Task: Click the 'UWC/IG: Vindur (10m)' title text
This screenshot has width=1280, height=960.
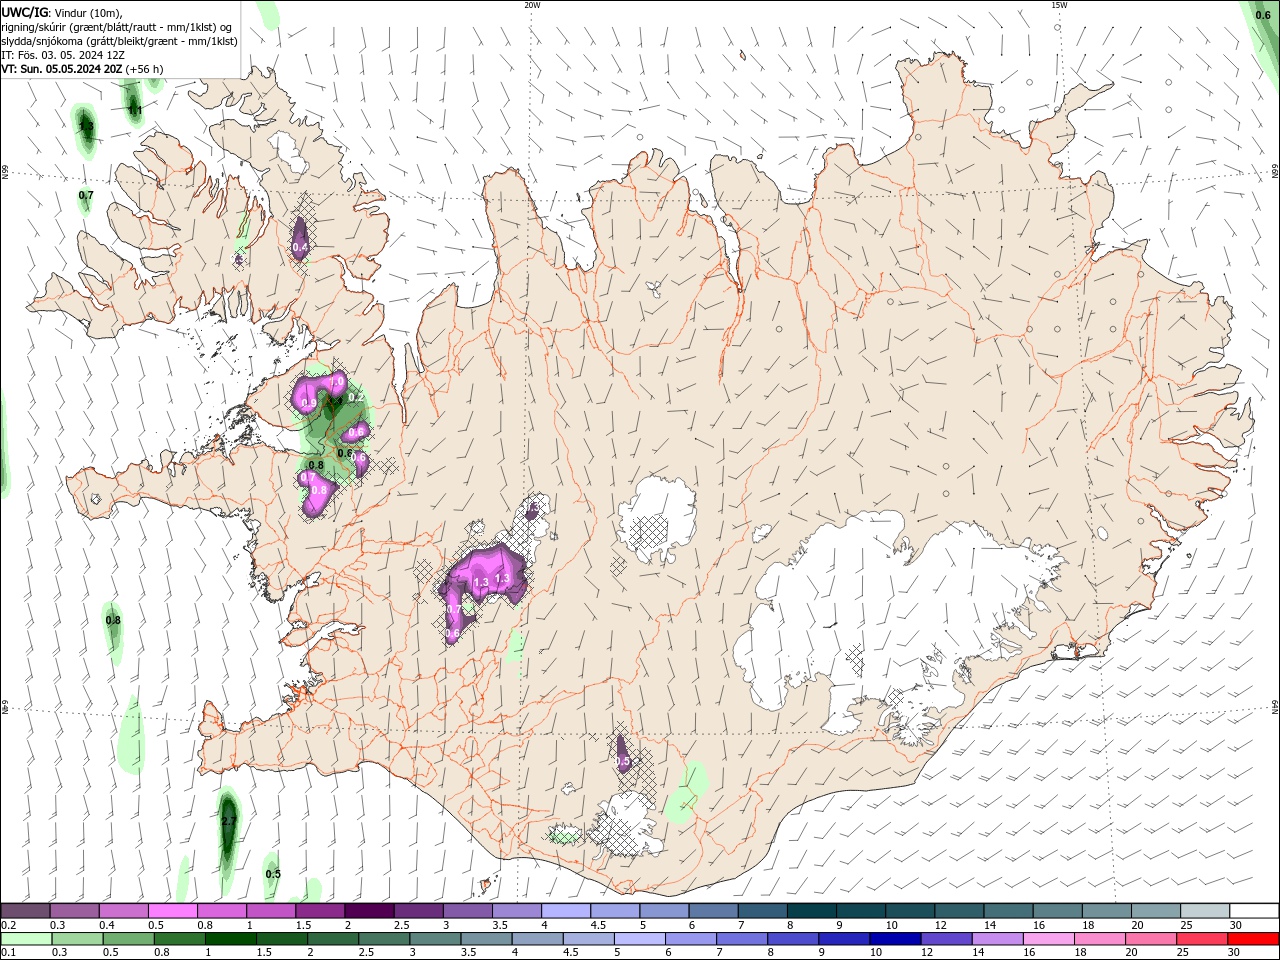Action: (x=62, y=12)
